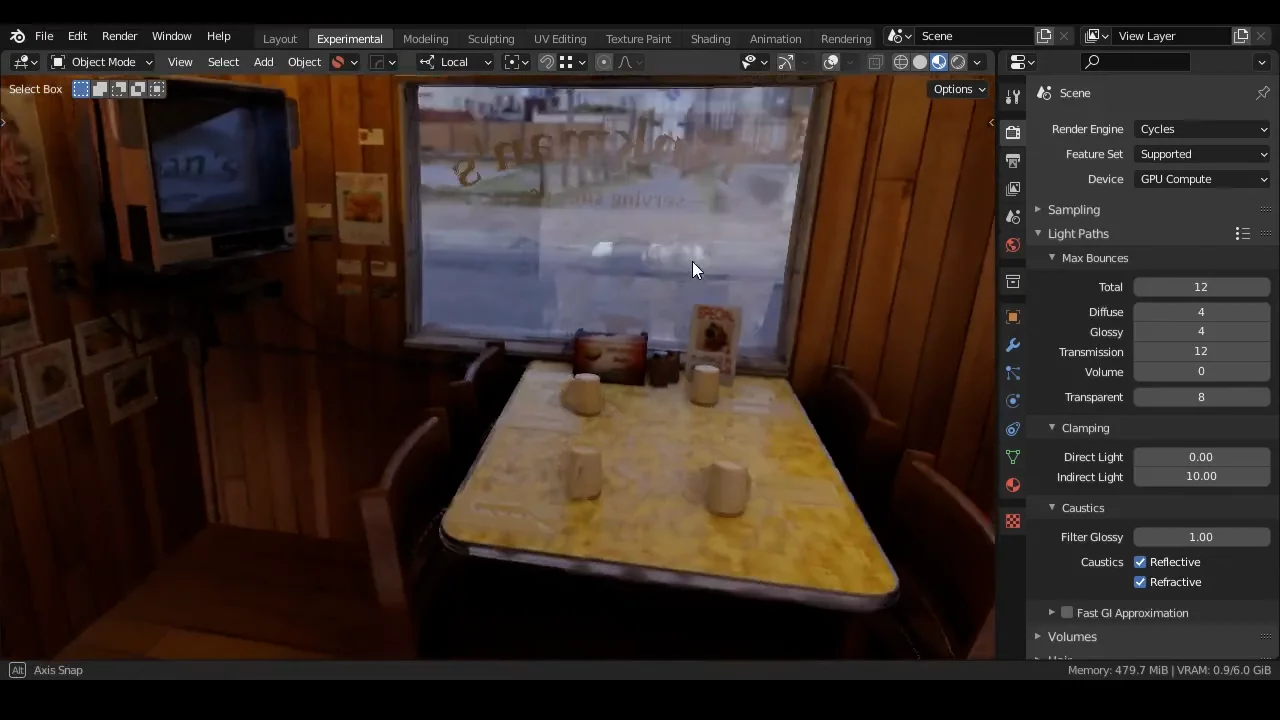This screenshot has height=720, width=1280.
Task: Click the Total max bounces field
Action: (x=1201, y=287)
